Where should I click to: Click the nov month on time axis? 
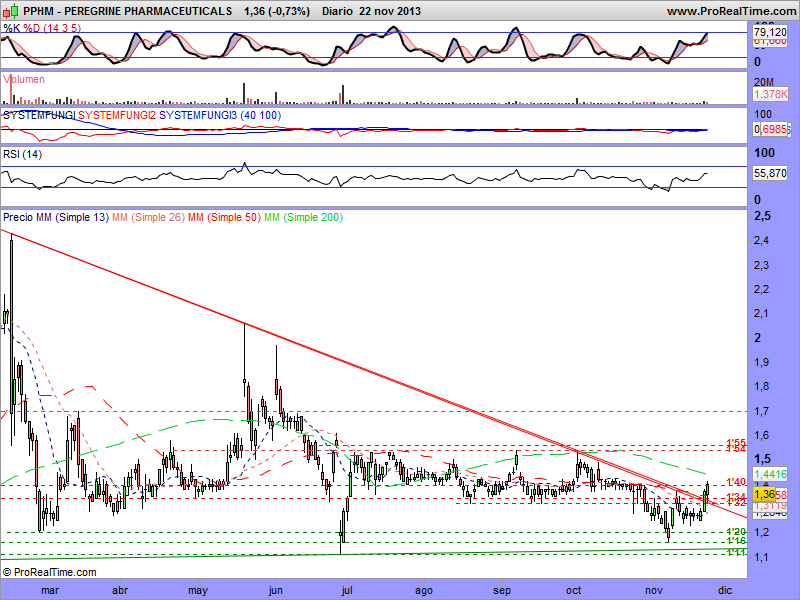click(654, 590)
